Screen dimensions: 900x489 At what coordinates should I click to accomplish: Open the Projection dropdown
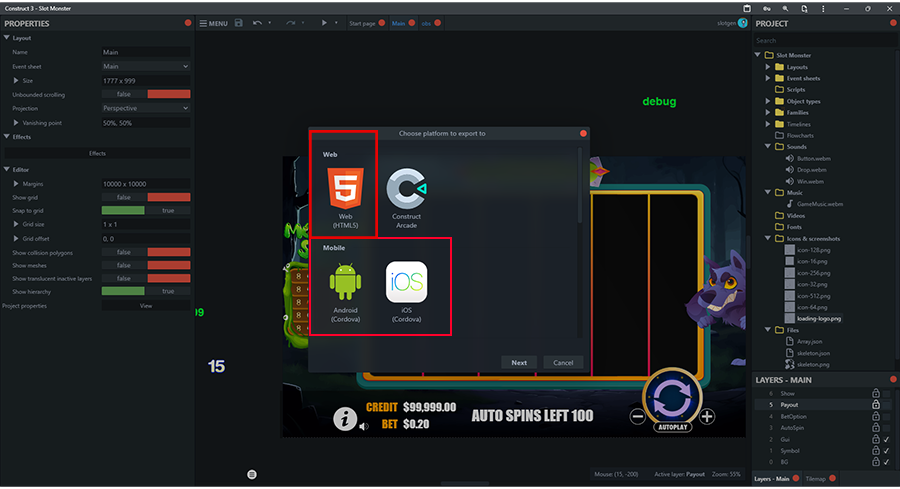[146, 108]
